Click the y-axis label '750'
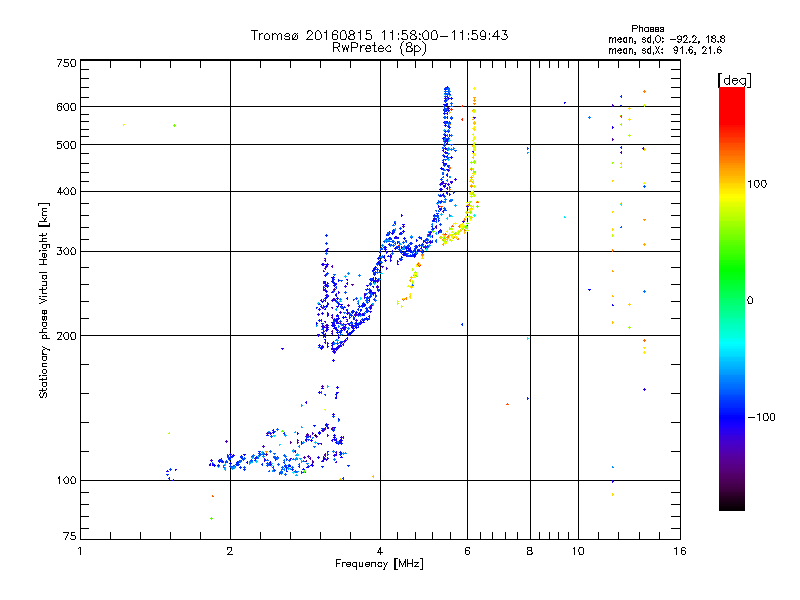The height and width of the screenshot is (600, 800). (66, 63)
